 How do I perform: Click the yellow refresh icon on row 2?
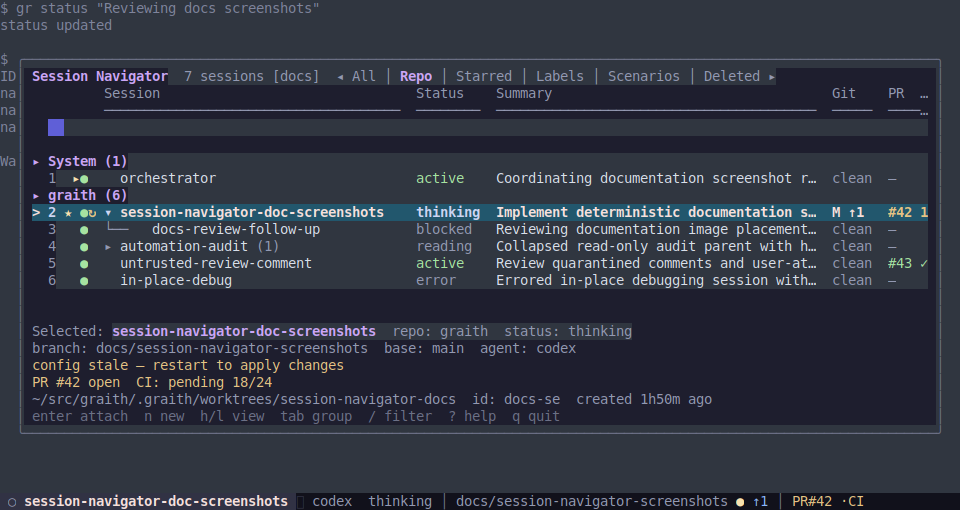coord(92,213)
